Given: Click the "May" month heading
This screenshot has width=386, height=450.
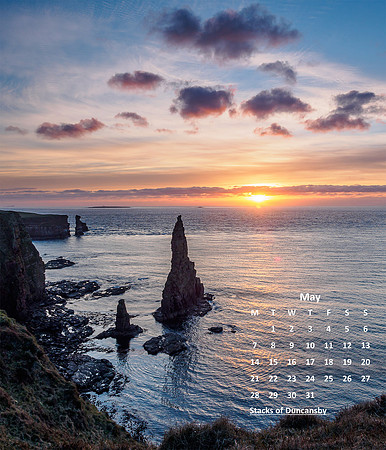Looking at the screenshot, I should pyautogui.click(x=310, y=297).
